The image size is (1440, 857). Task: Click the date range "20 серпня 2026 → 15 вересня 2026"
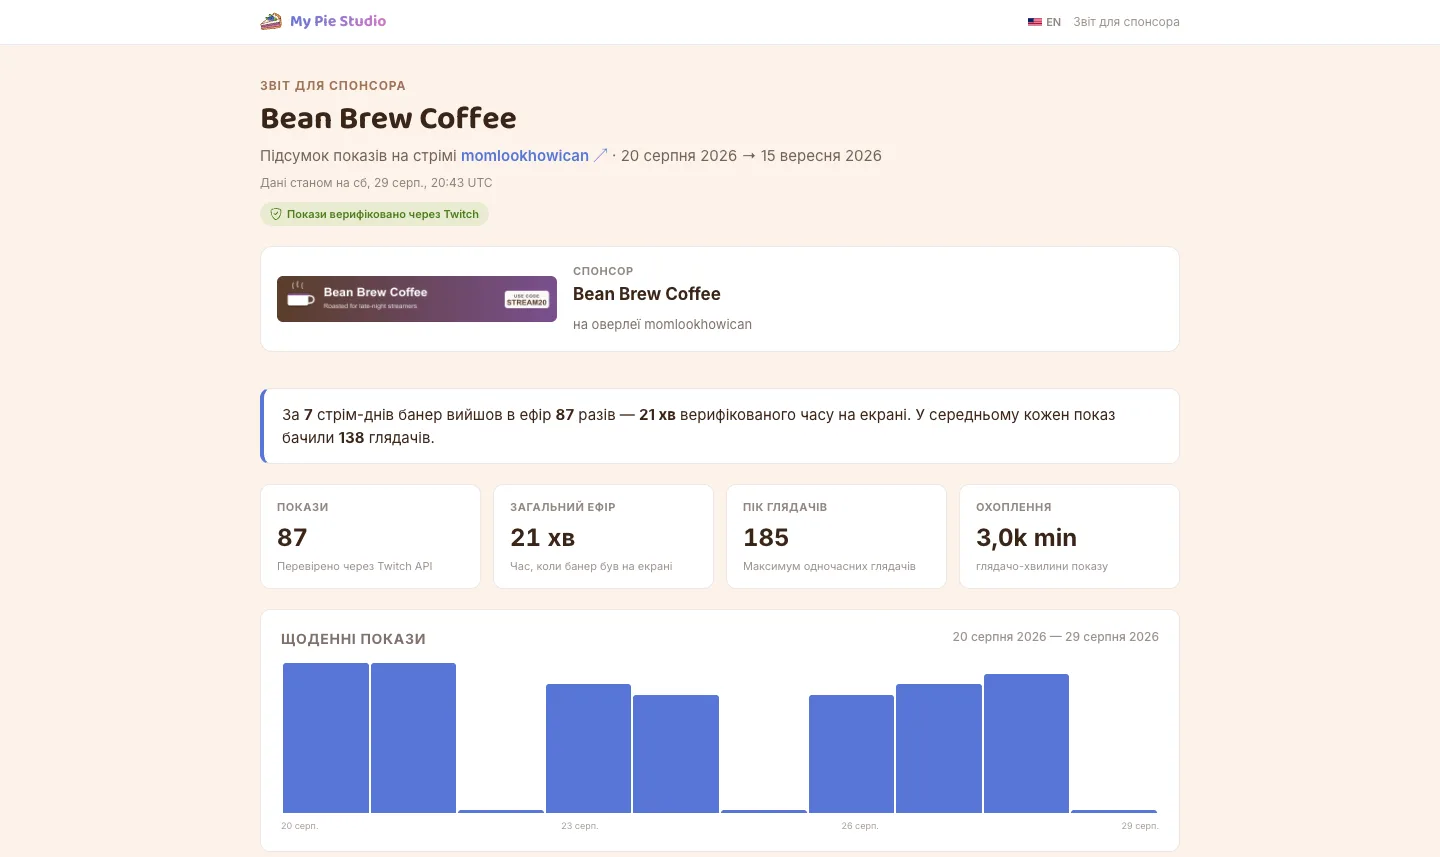[x=751, y=156]
